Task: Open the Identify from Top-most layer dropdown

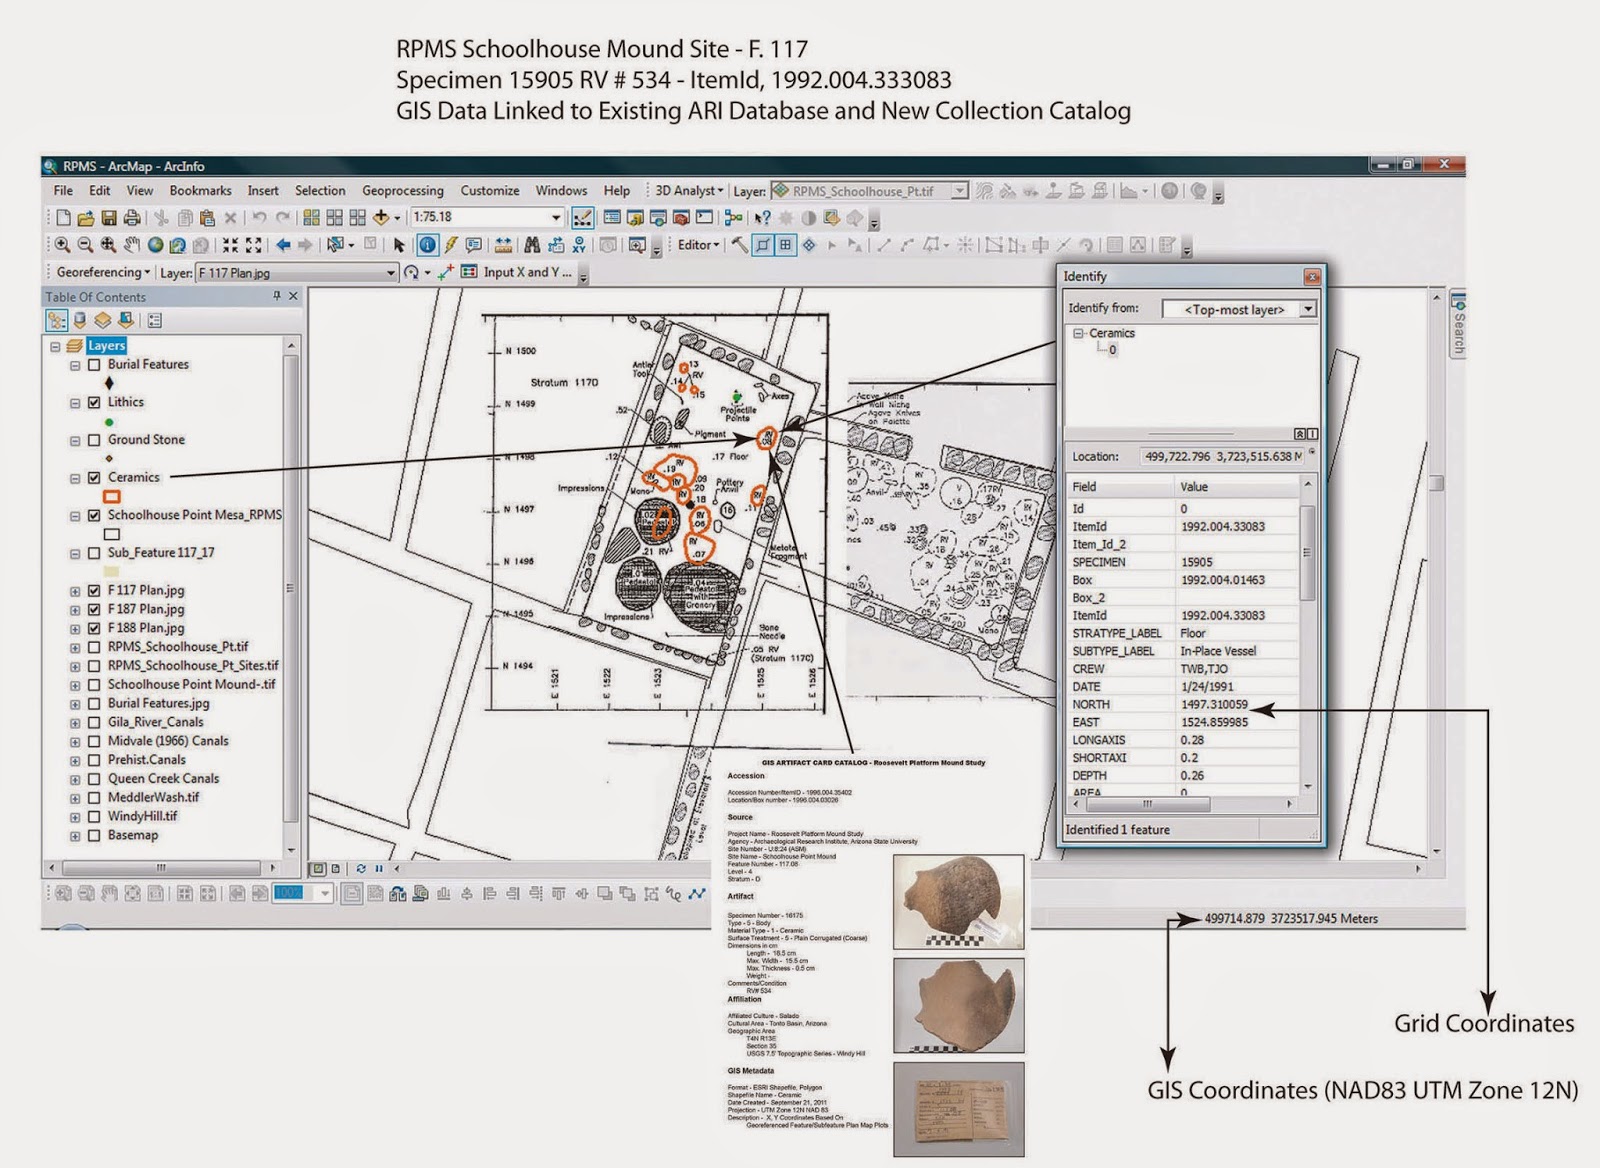Action: pos(1308,310)
